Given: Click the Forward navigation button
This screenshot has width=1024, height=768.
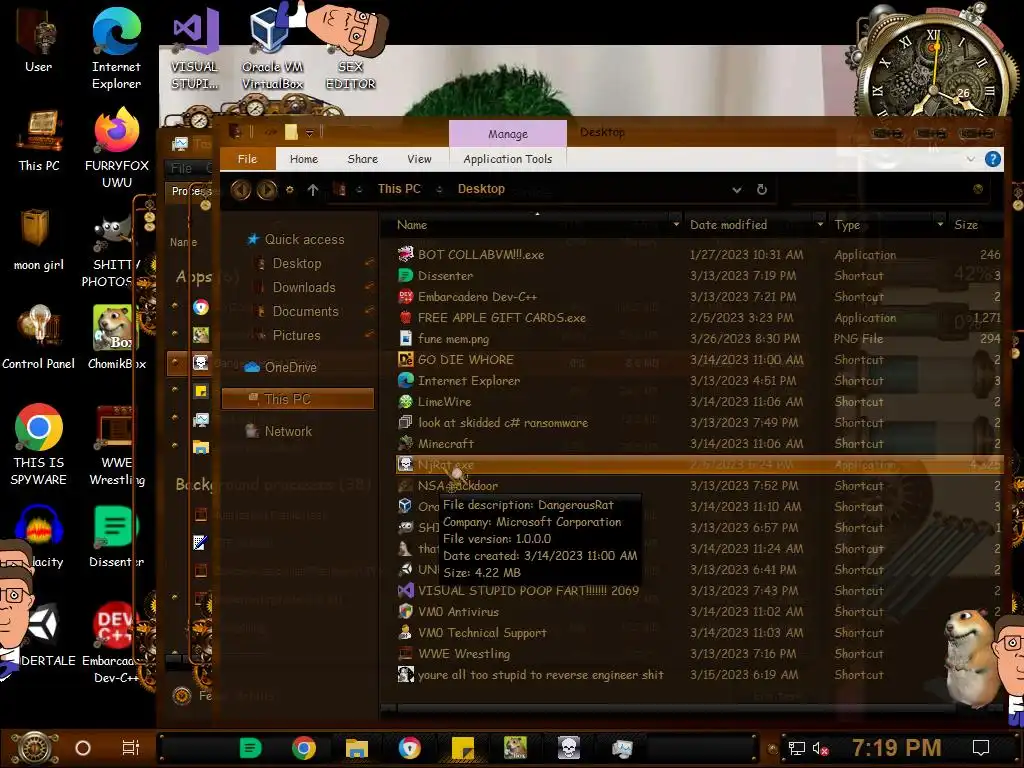Looking at the screenshot, I should click(x=266, y=189).
